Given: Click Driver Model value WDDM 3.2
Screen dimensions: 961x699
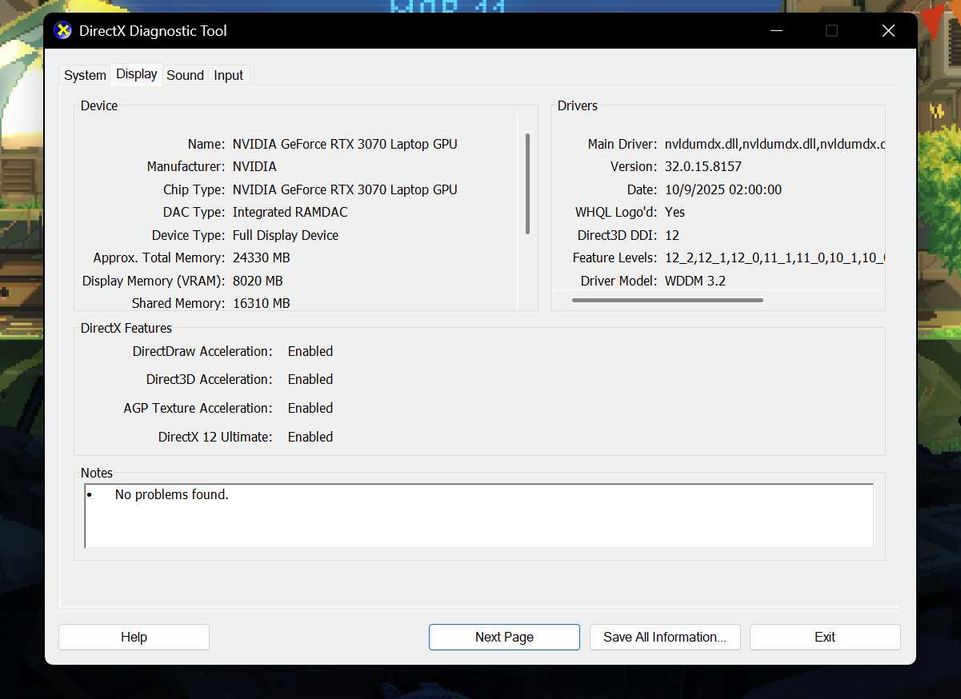Looking at the screenshot, I should tap(695, 281).
